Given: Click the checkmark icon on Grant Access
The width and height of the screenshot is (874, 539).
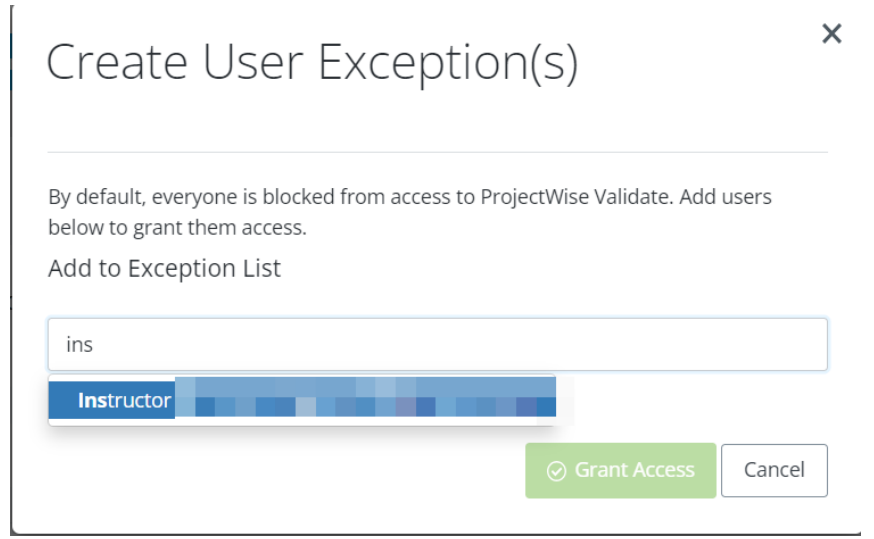Looking at the screenshot, I should pos(557,470).
